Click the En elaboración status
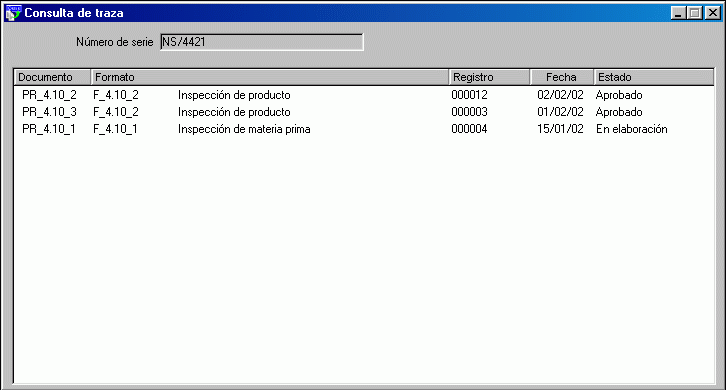 [632, 129]
